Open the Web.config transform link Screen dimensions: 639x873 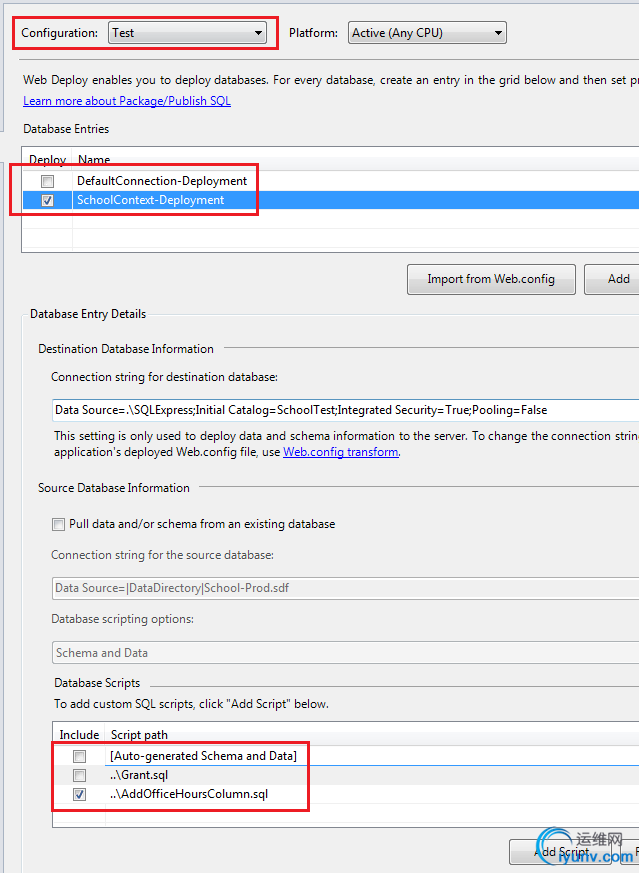(x=341, y=452)
